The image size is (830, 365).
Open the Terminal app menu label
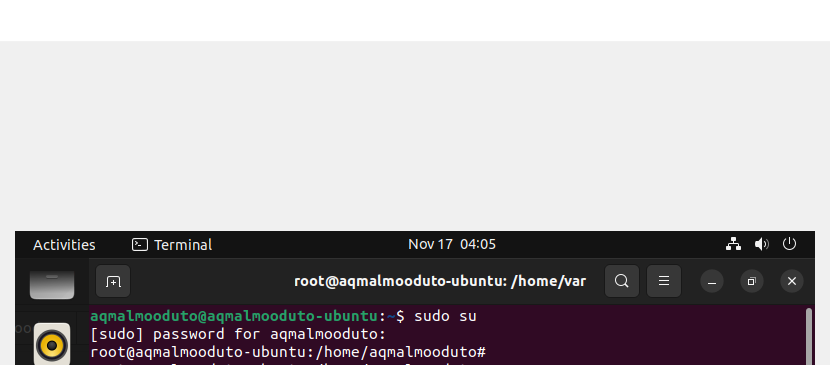click(183, 245)
